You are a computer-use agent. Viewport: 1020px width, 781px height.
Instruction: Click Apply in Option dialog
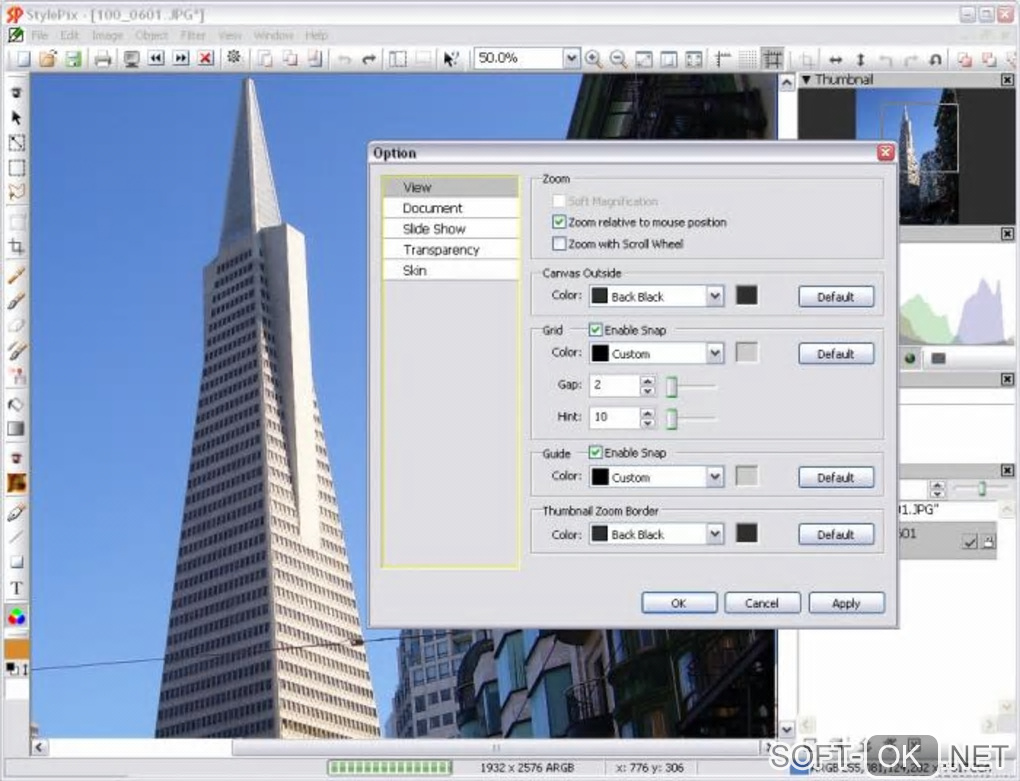846,603
